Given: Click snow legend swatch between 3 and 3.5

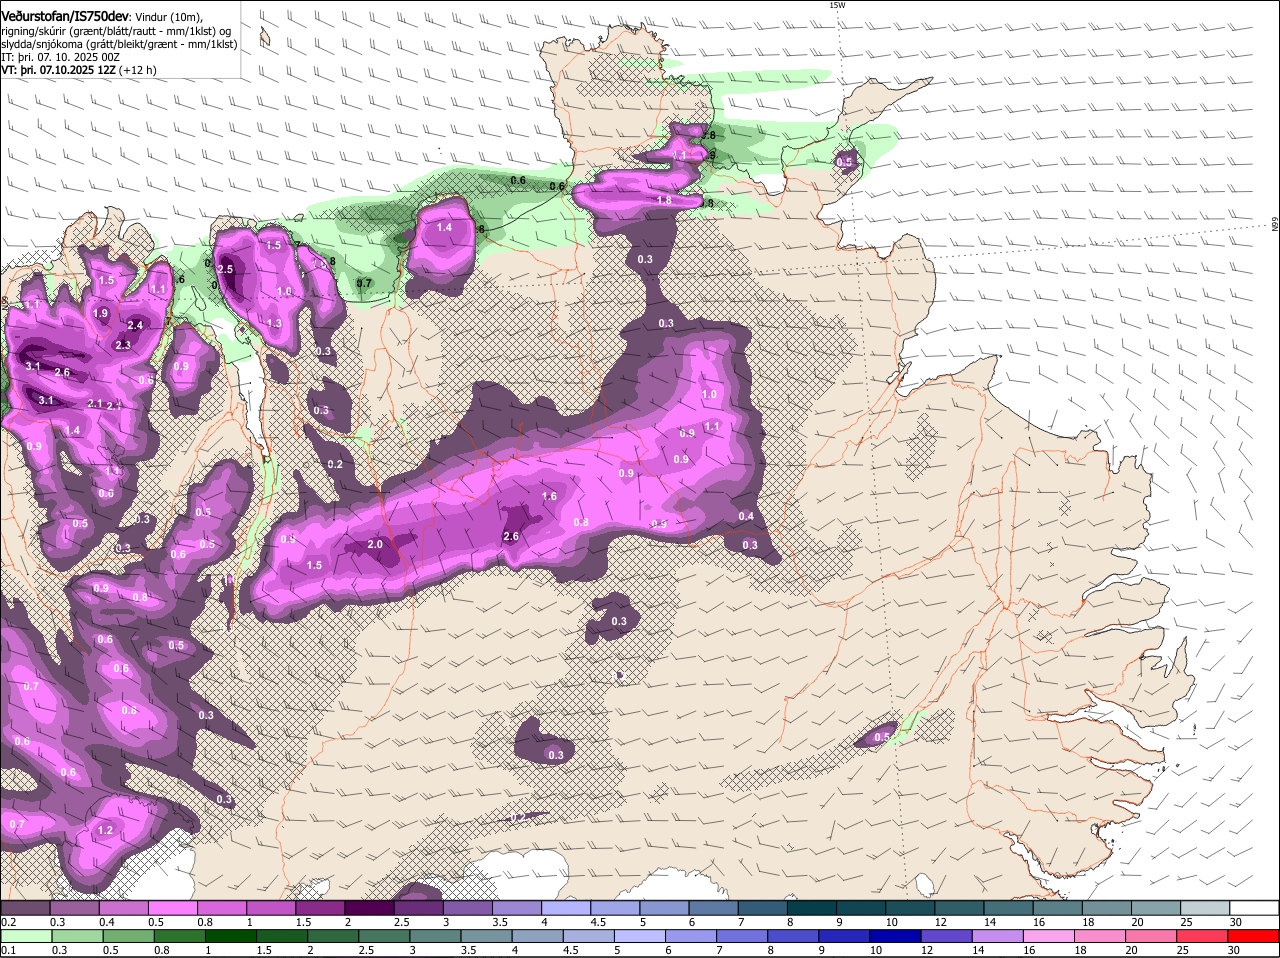Looking at the screenshot, I should point(468,907).
